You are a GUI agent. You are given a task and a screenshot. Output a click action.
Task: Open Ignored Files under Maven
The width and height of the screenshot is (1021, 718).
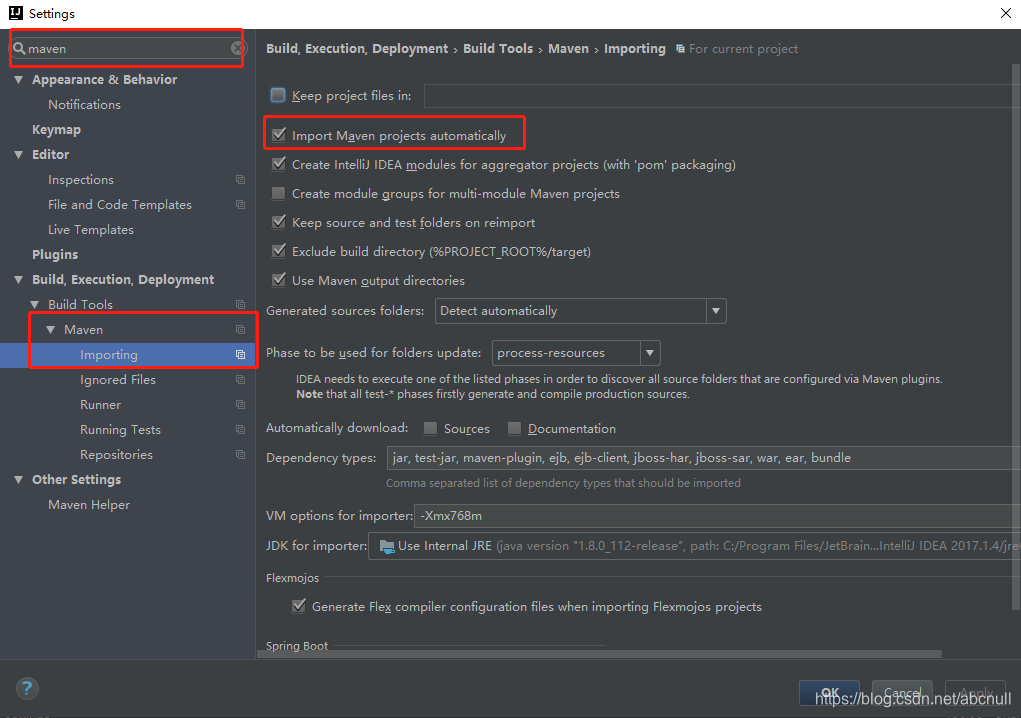click(118, 380)
